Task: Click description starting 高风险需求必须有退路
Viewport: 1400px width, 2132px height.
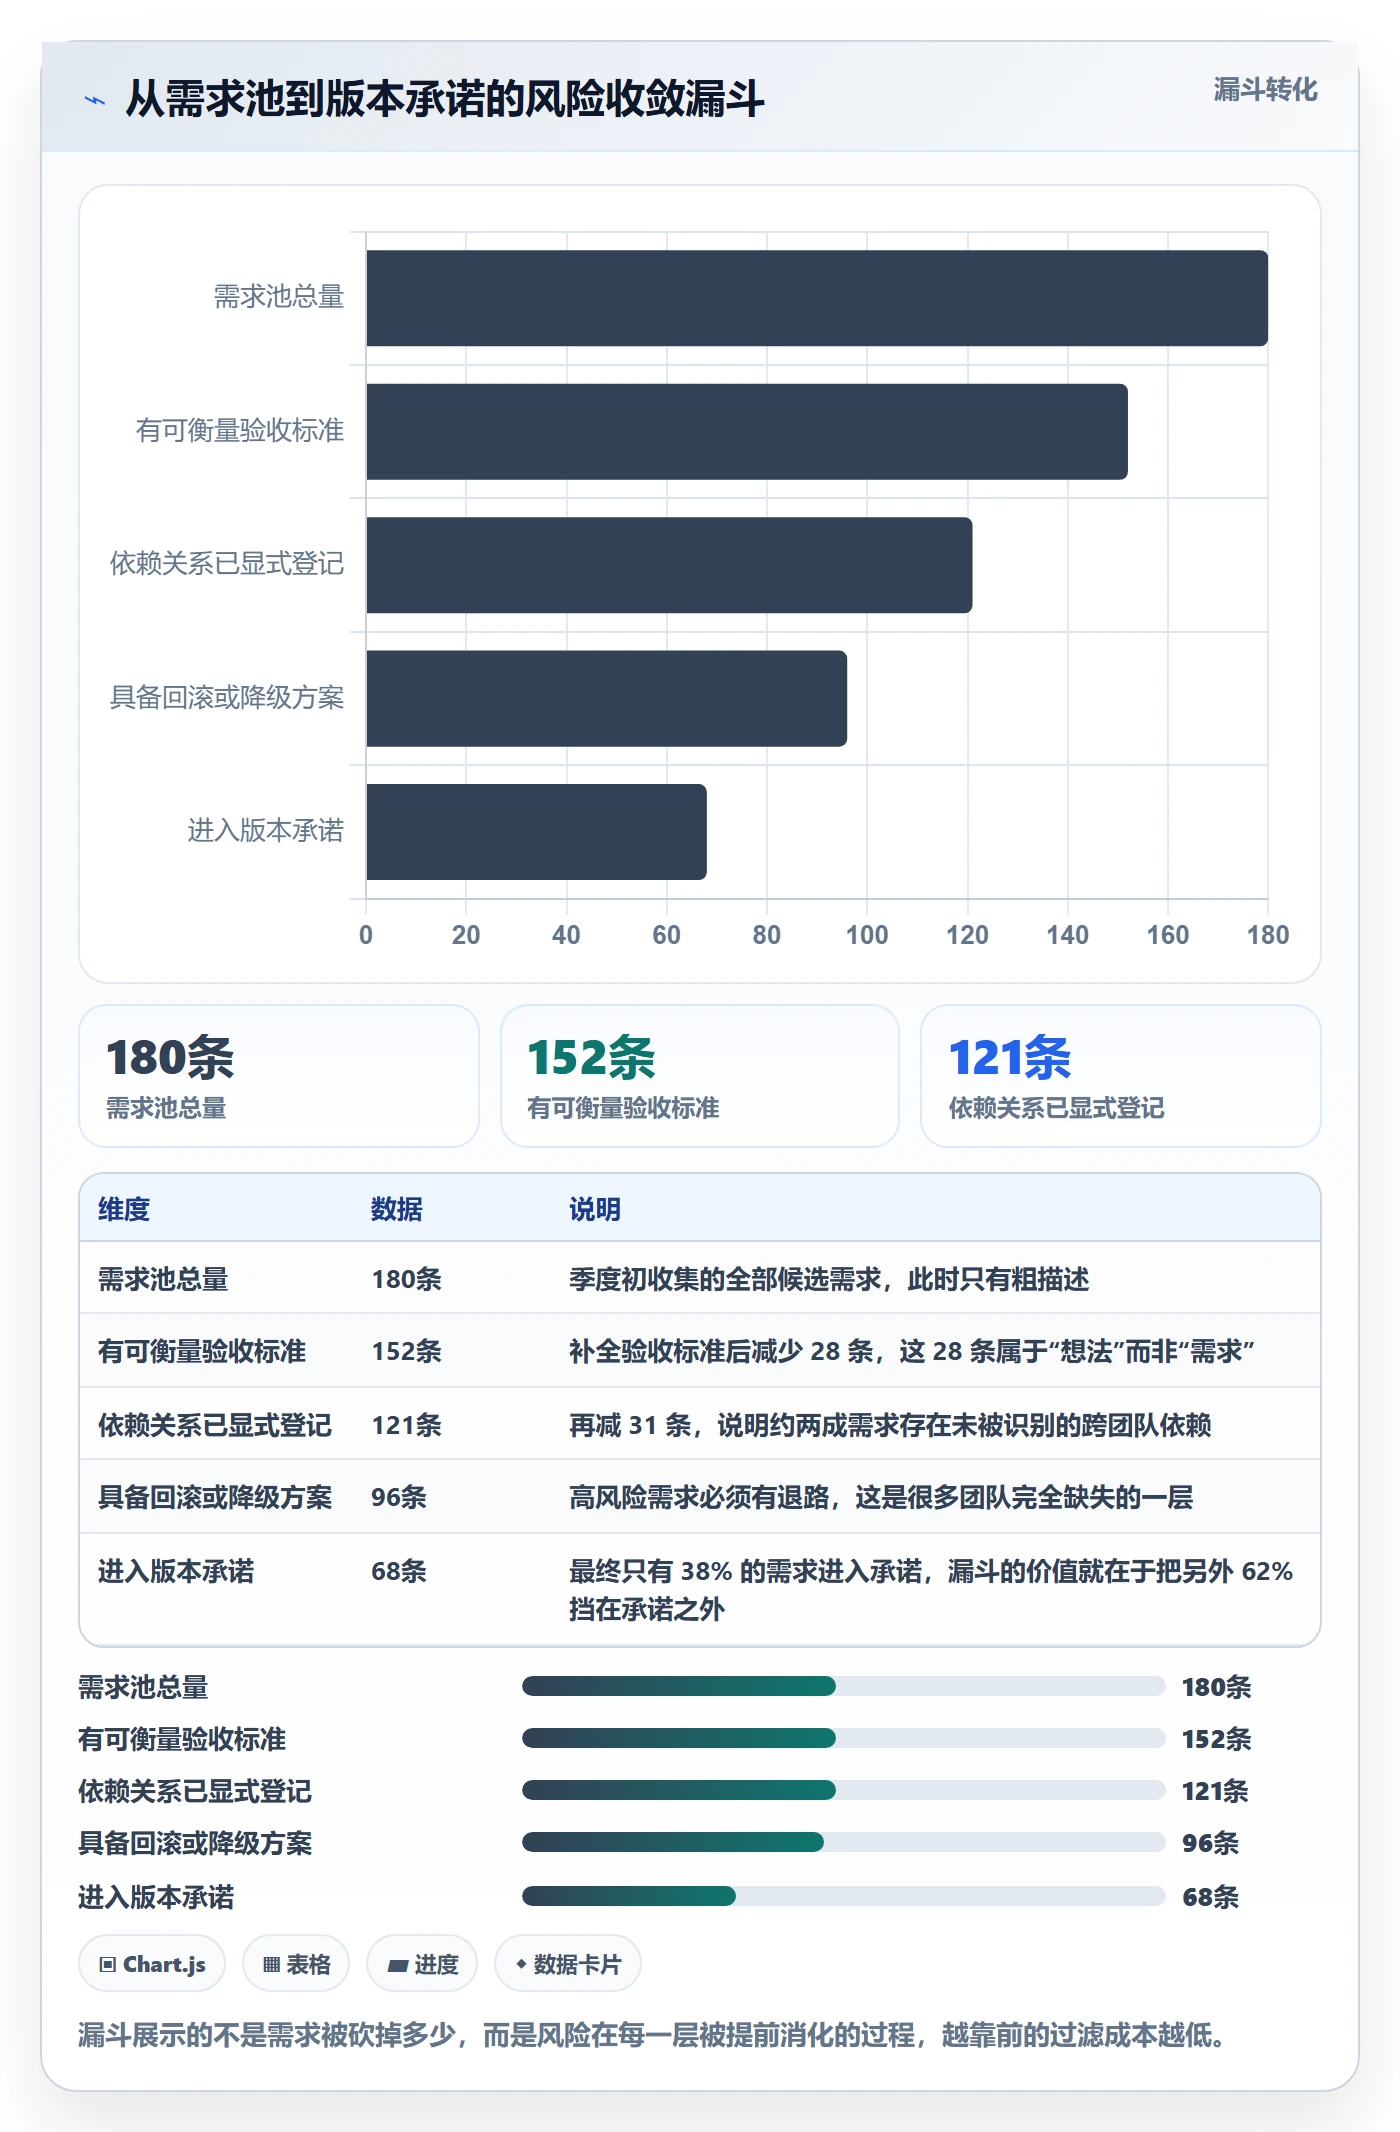Action: (881, 1497)
